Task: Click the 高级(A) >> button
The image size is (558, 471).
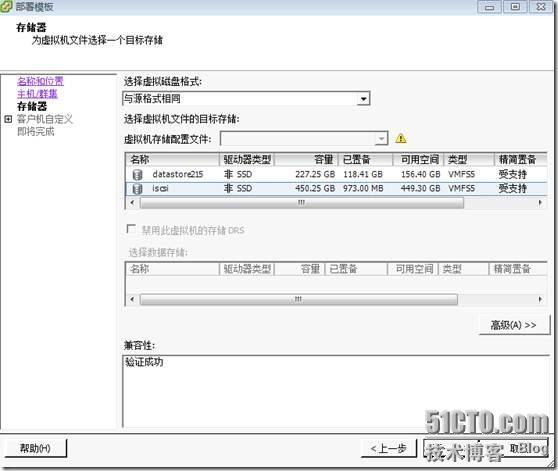Action: click(514, 325)
